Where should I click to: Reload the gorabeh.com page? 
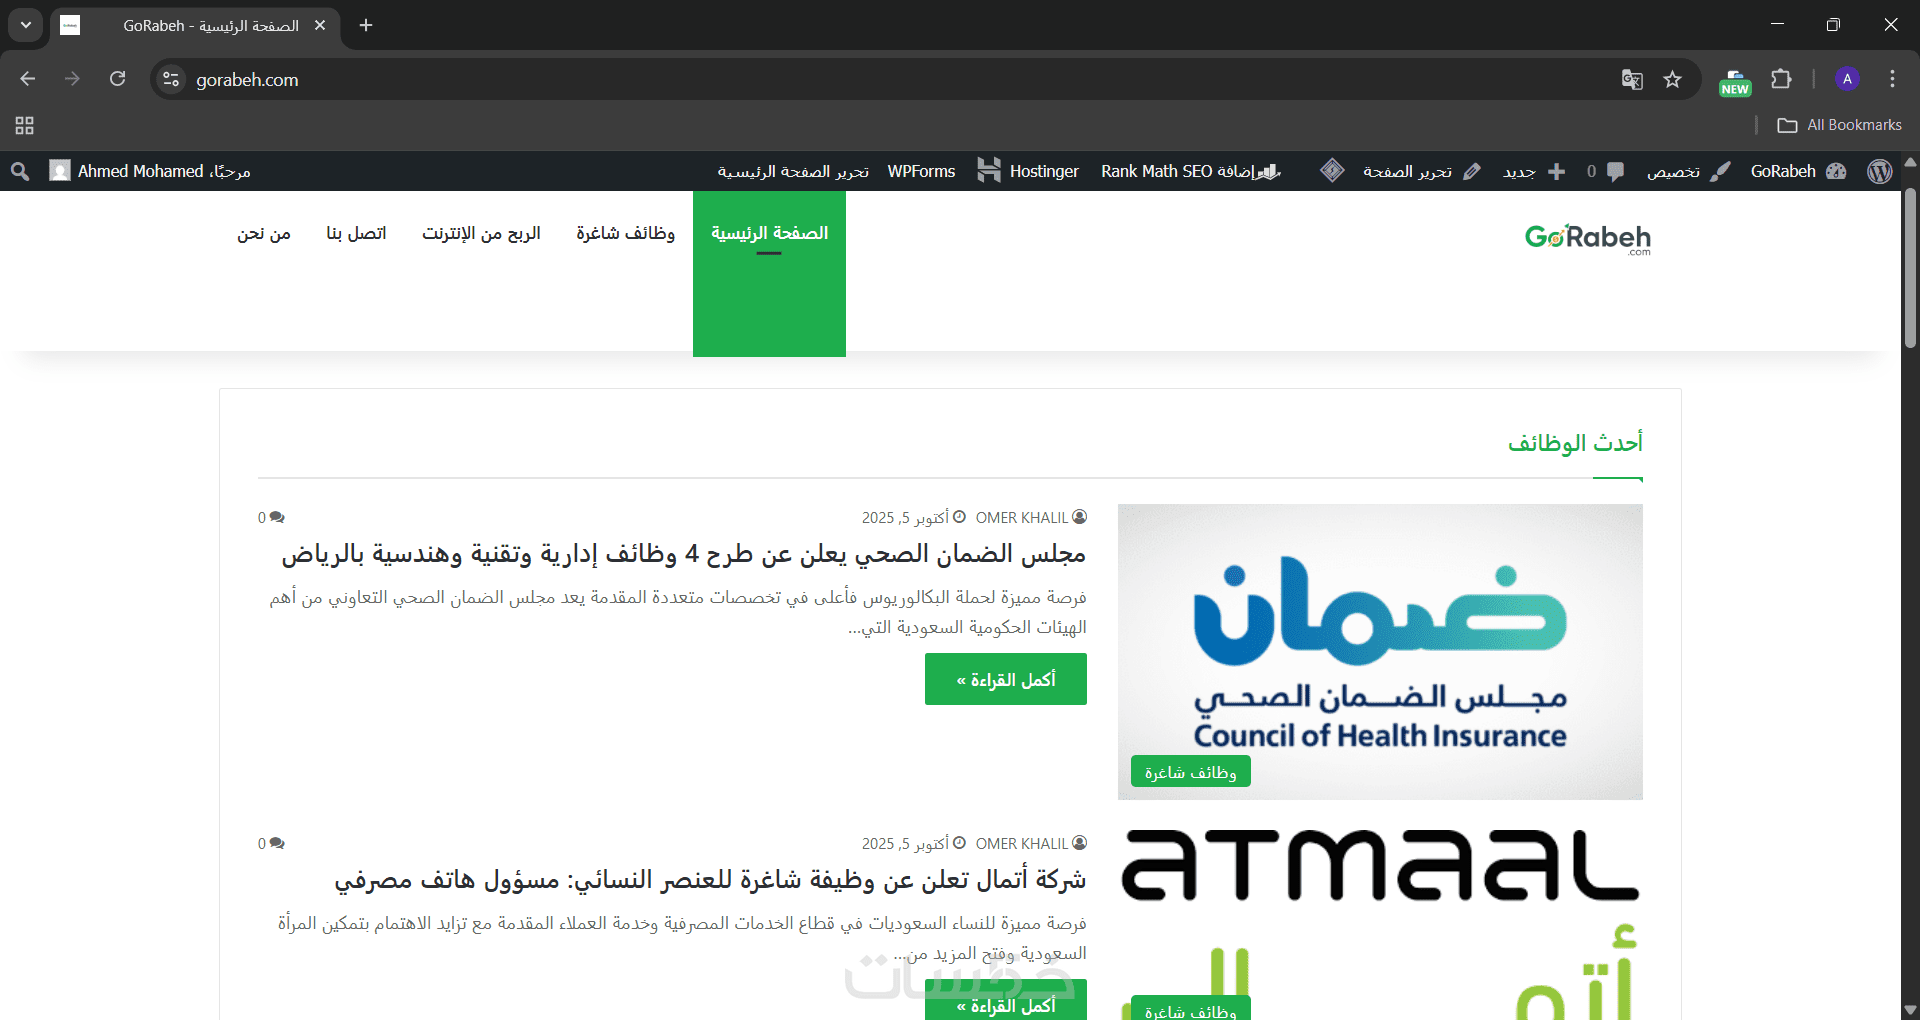(x=117, y=79)
